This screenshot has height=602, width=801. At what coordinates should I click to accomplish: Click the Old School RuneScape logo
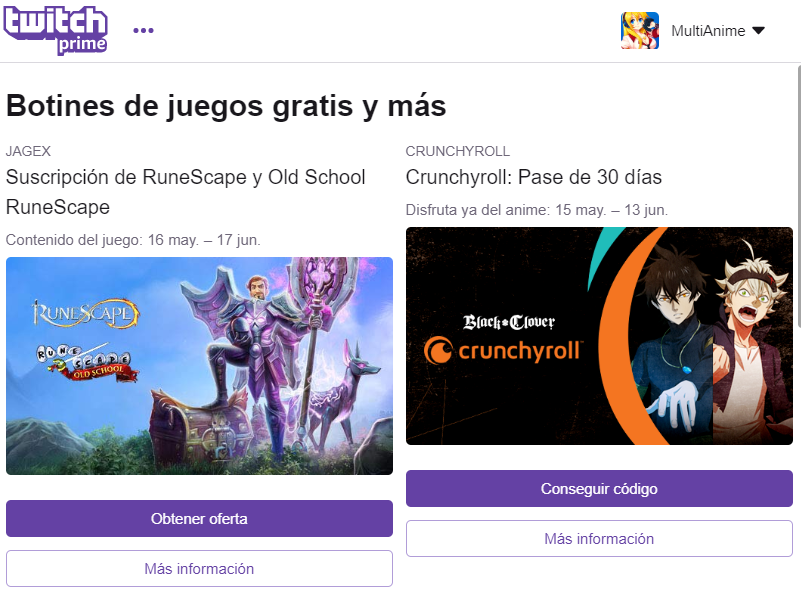coord(87,363)
